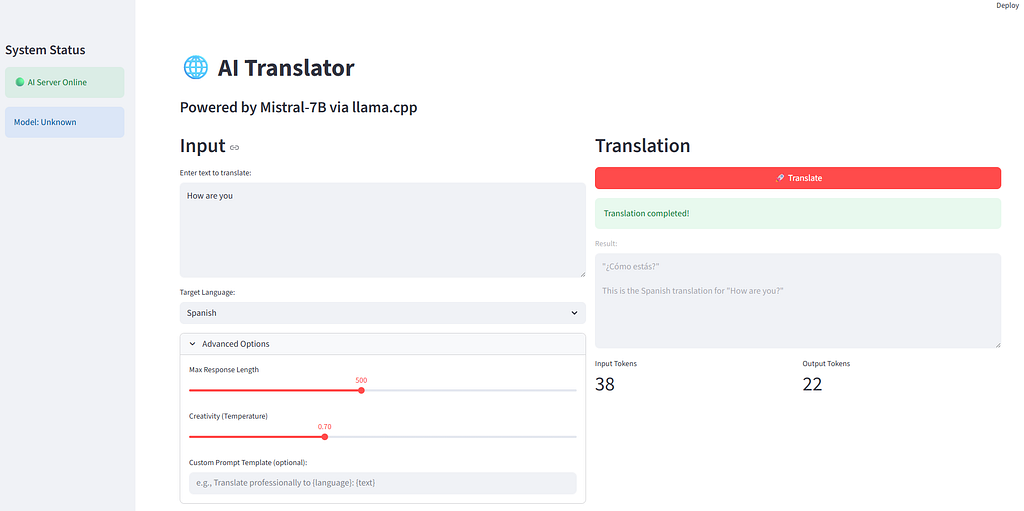Open the Deploy option at top right
Screen dimensions: 1024x511
(x=1007, y=6)
